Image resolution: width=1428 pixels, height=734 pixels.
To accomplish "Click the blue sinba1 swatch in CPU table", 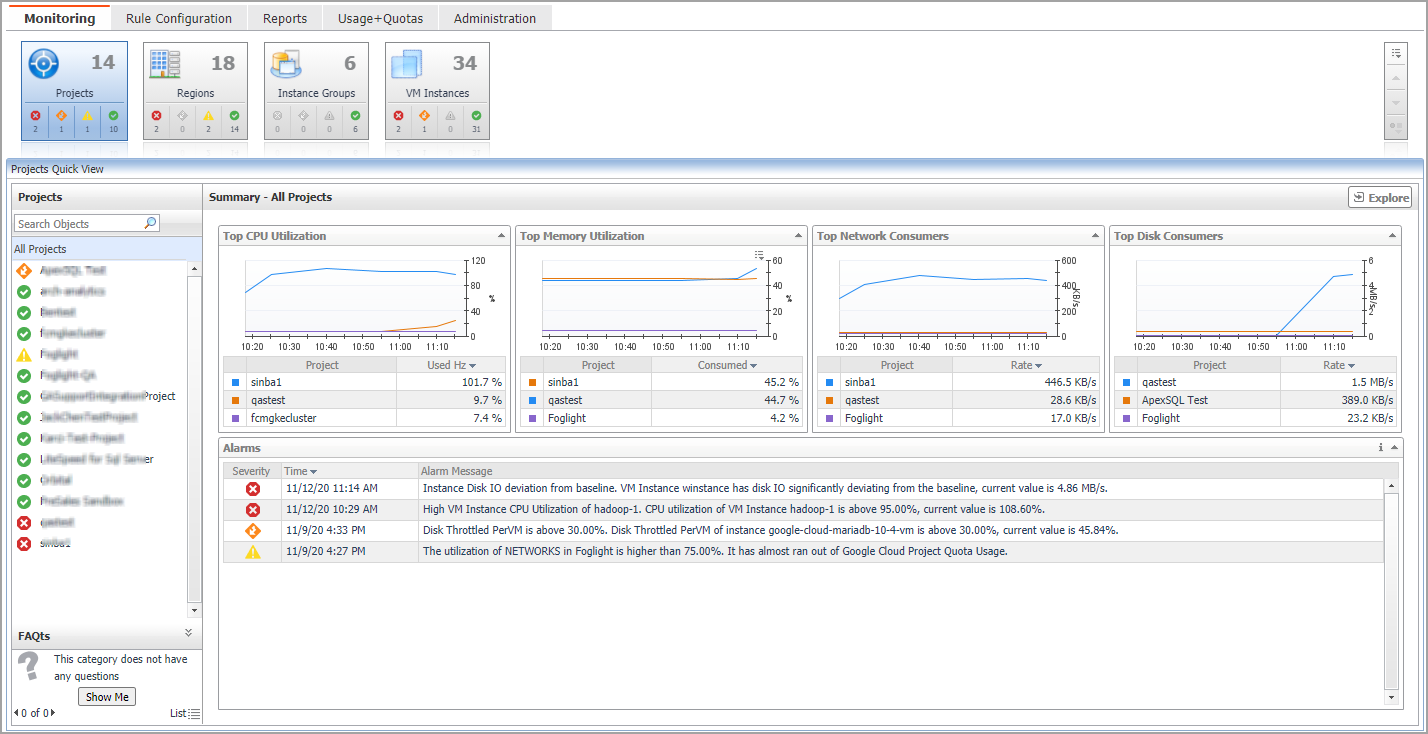I will 235,382.
